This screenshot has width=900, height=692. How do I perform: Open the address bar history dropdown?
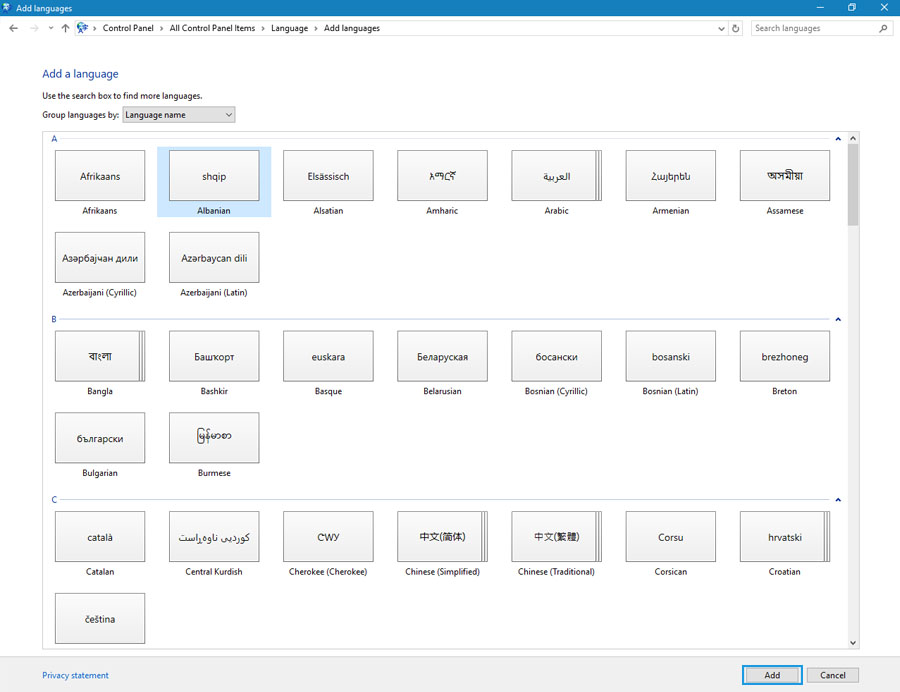pos(722,28)
